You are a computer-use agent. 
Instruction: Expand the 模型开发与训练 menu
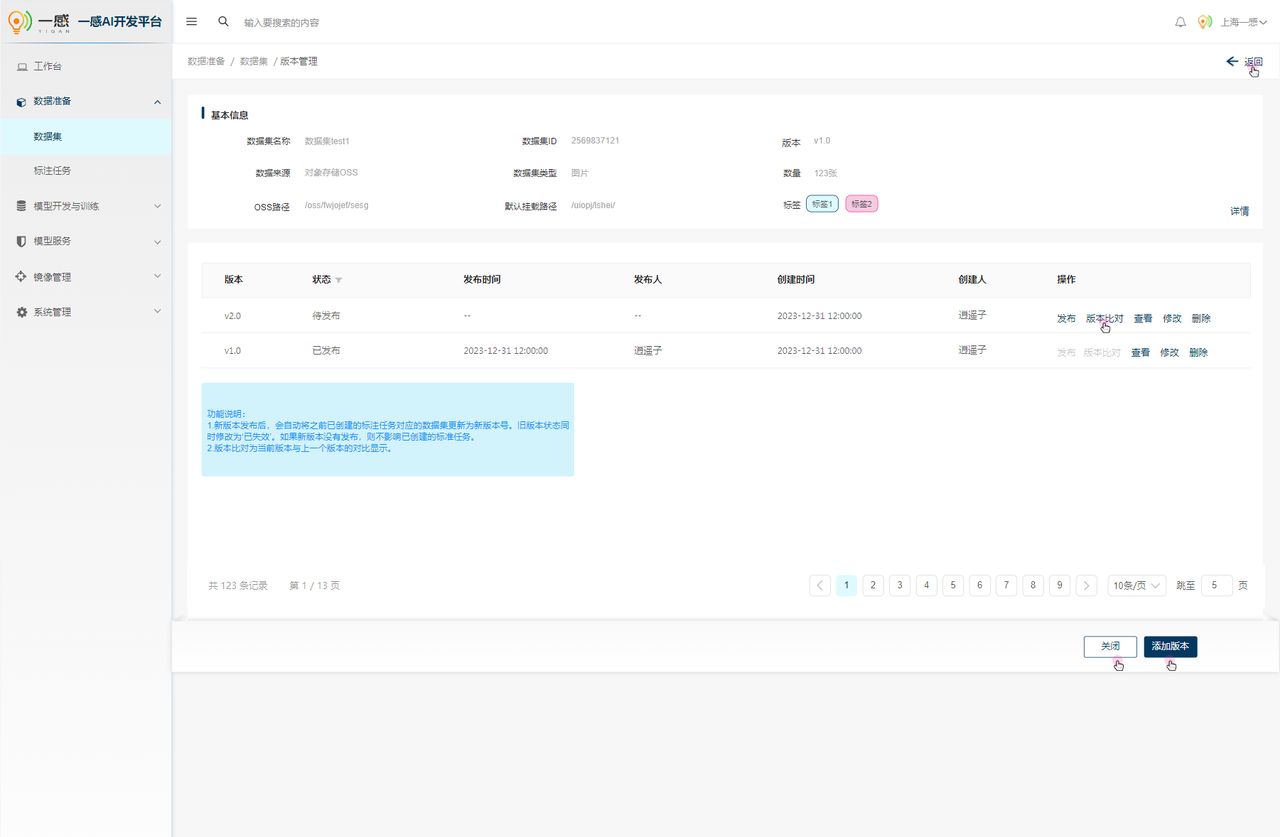[85, 206]
